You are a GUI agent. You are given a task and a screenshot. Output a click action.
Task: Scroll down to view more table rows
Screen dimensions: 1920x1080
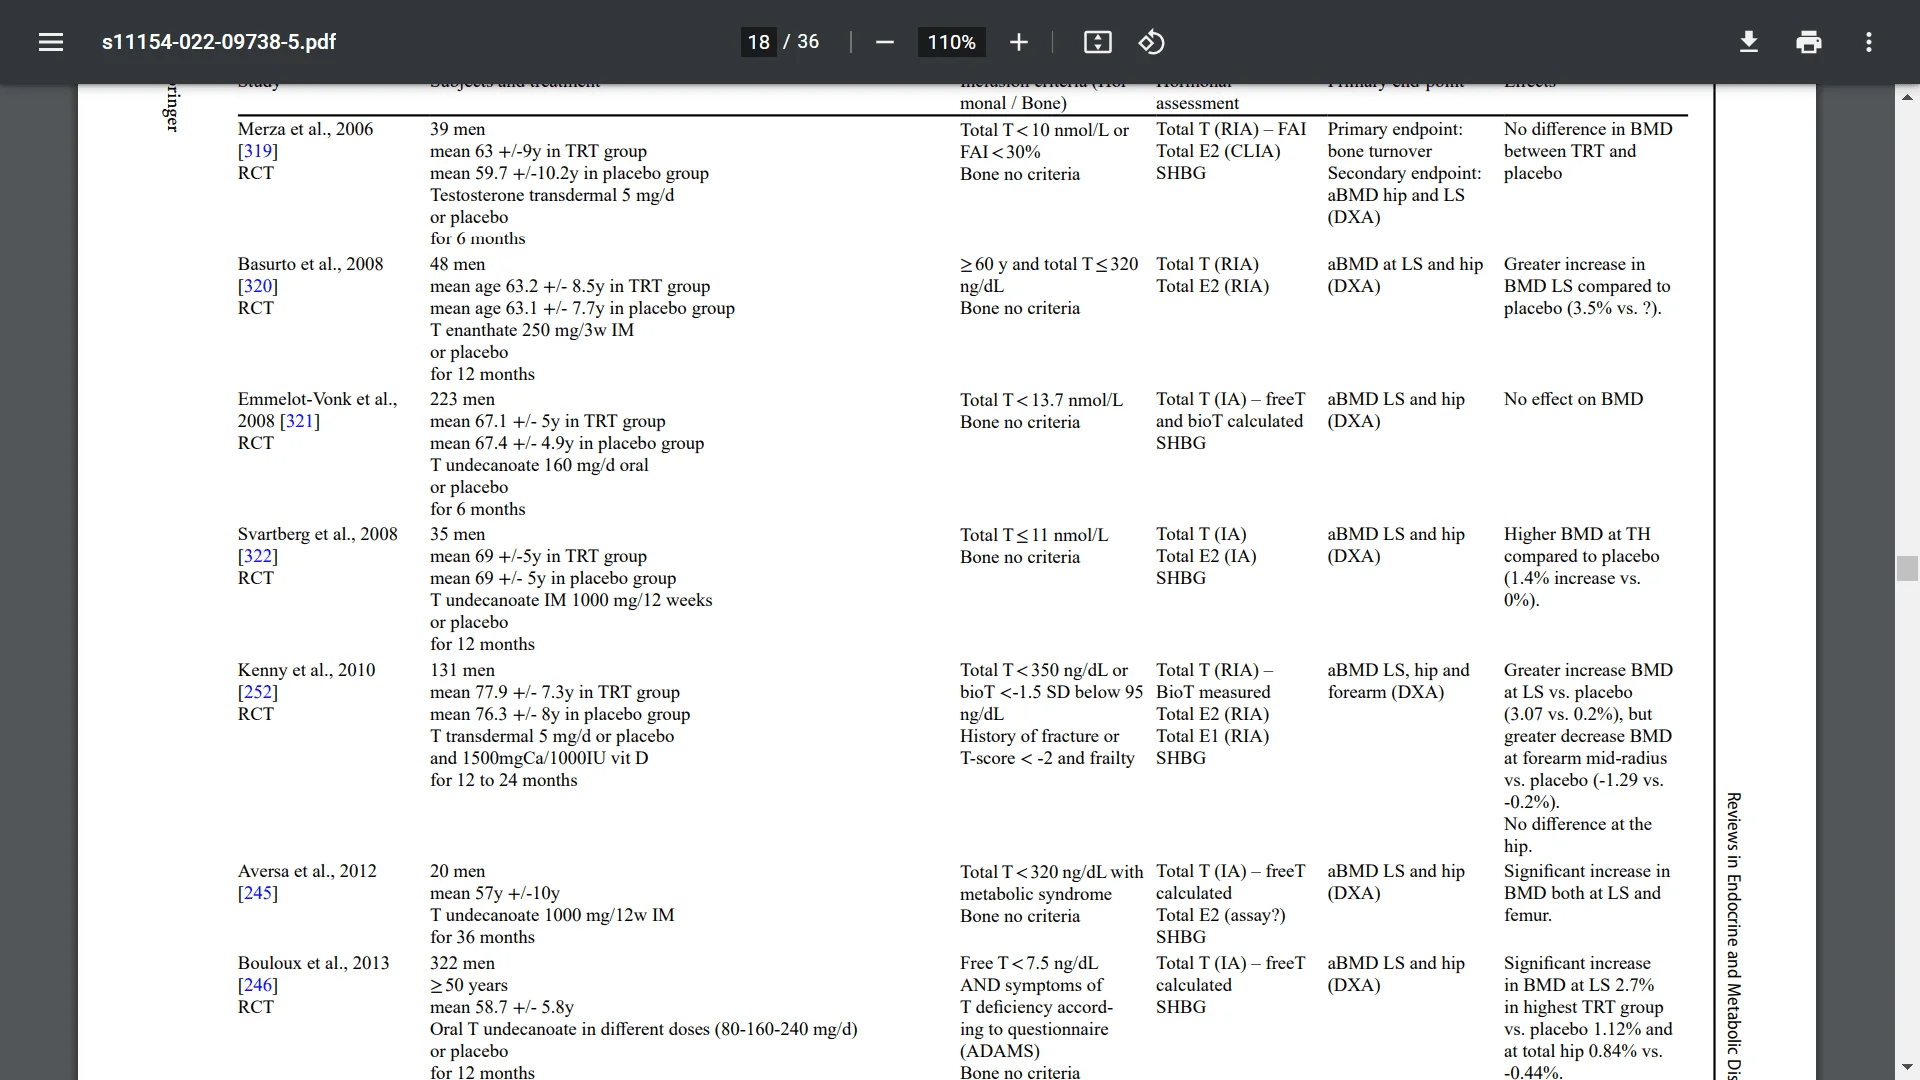(1908, 1065)
